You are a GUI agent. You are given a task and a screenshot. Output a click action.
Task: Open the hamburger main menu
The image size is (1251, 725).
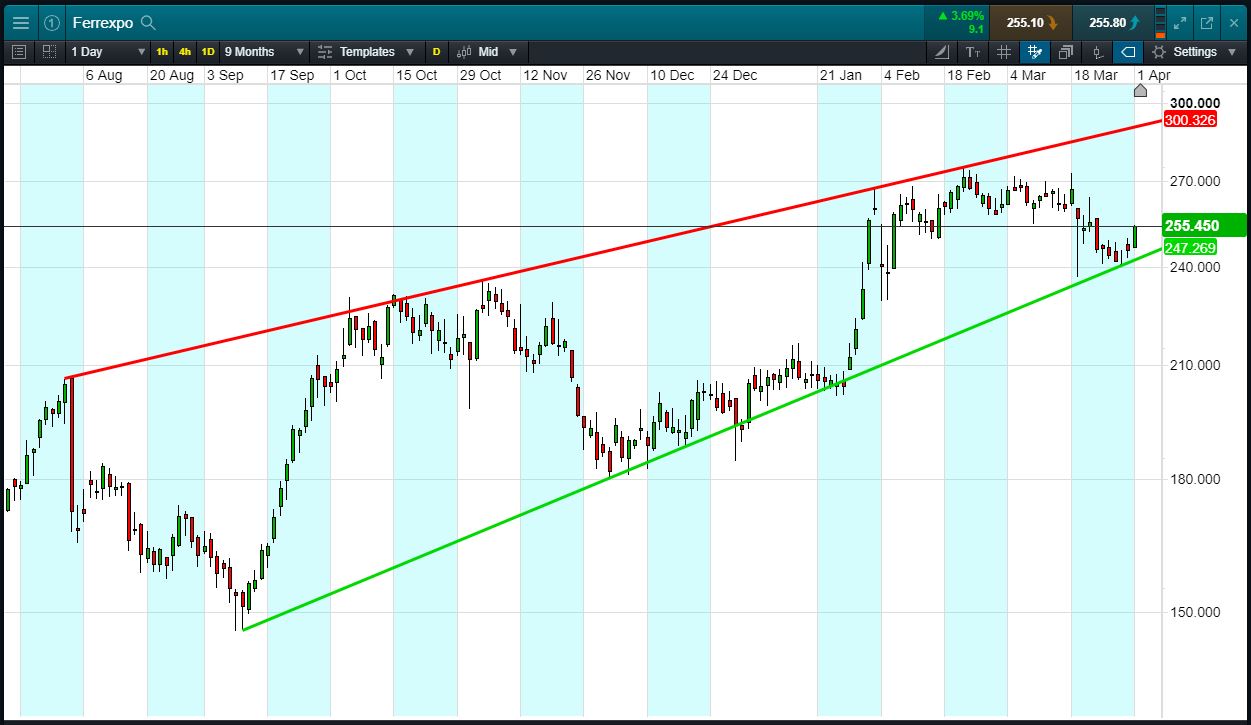point(21,22)
